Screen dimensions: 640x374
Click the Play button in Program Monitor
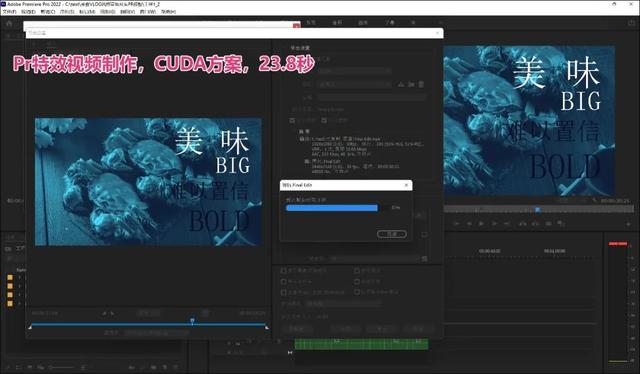(x=481, y=224)
